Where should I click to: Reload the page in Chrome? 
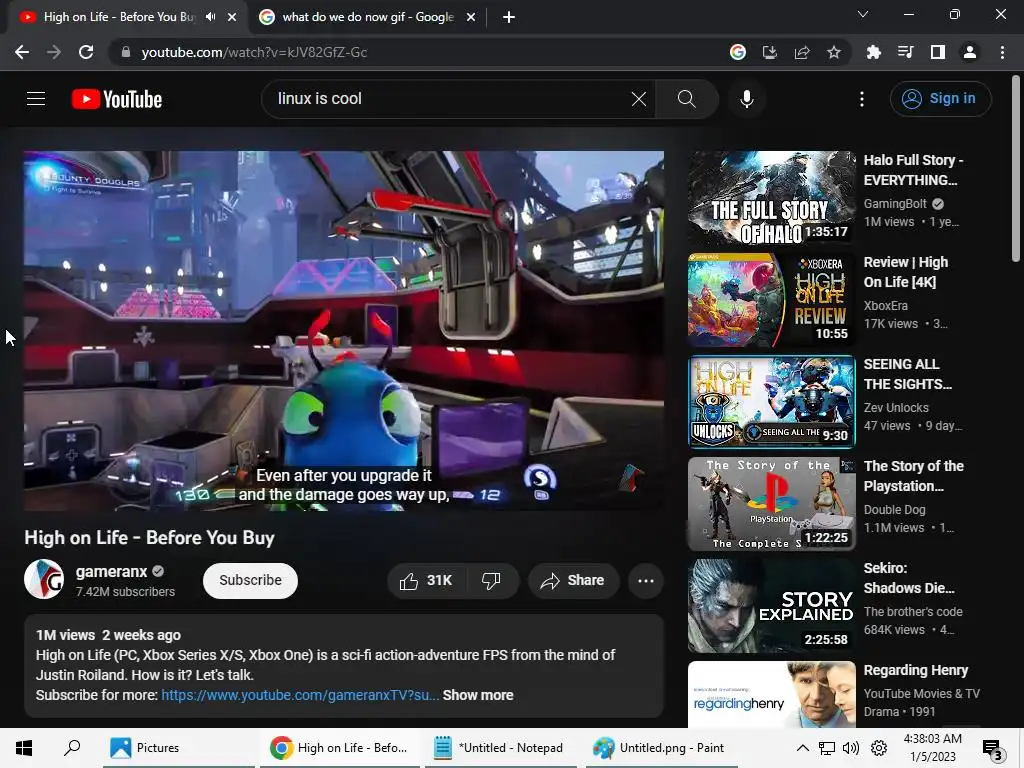(x=86, y=52)
